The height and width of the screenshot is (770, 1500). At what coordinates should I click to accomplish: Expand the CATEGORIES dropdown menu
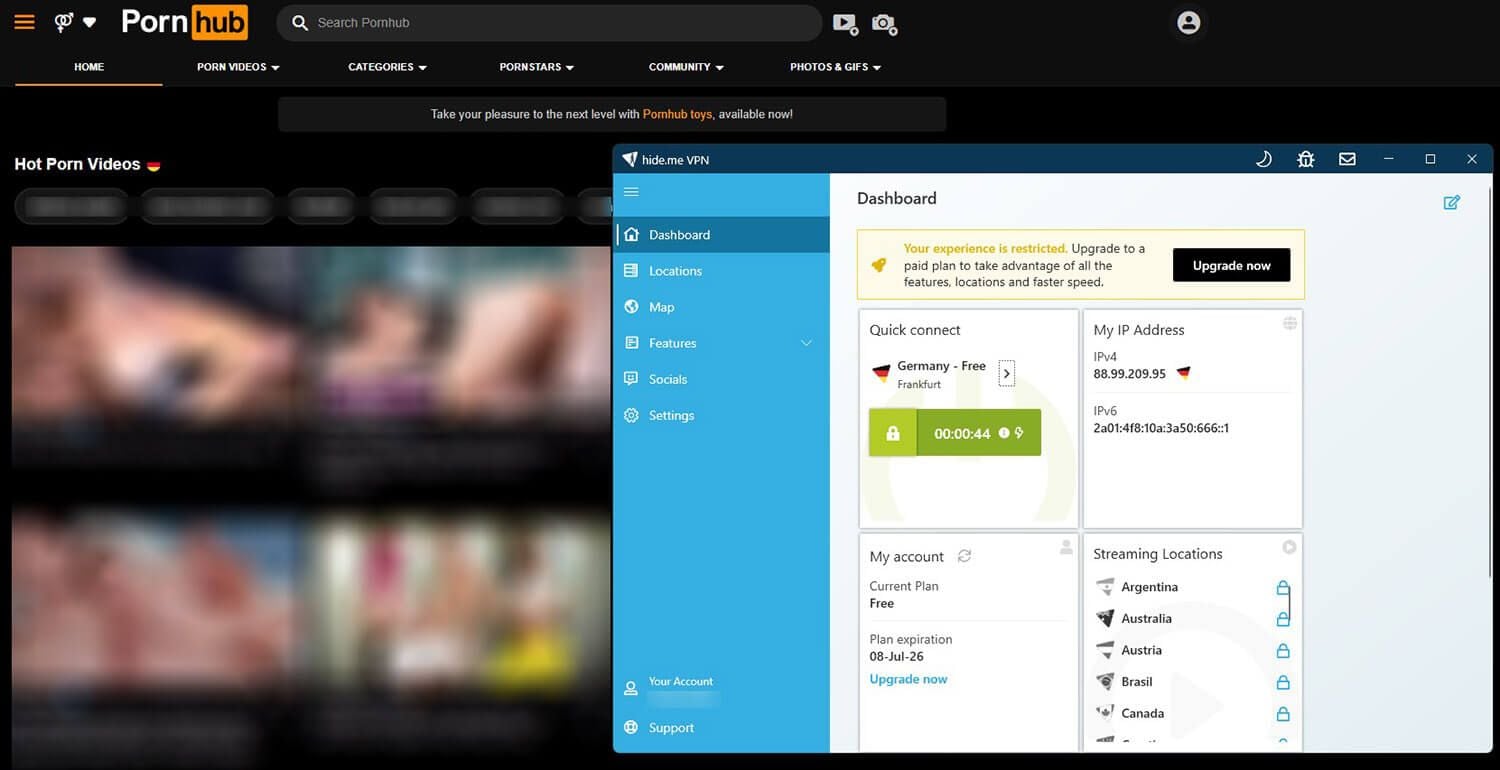click(x=387, y=67)
